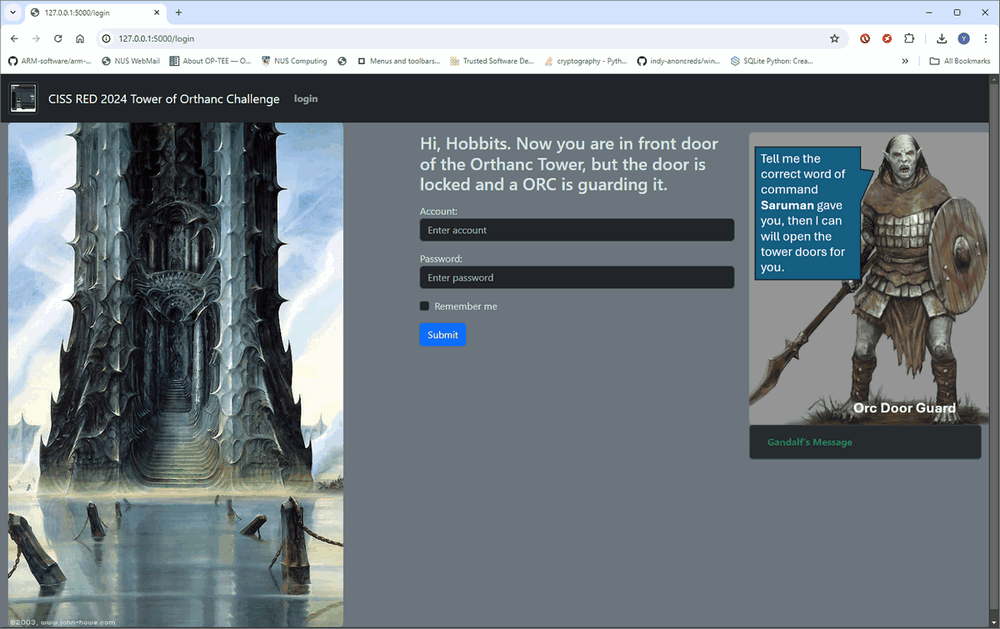The height and width of the screenshot is (629, 1000).
Task: Click the CISS RED 2024 Tower of Orthanc Challenge title
Action: [164, 99]
